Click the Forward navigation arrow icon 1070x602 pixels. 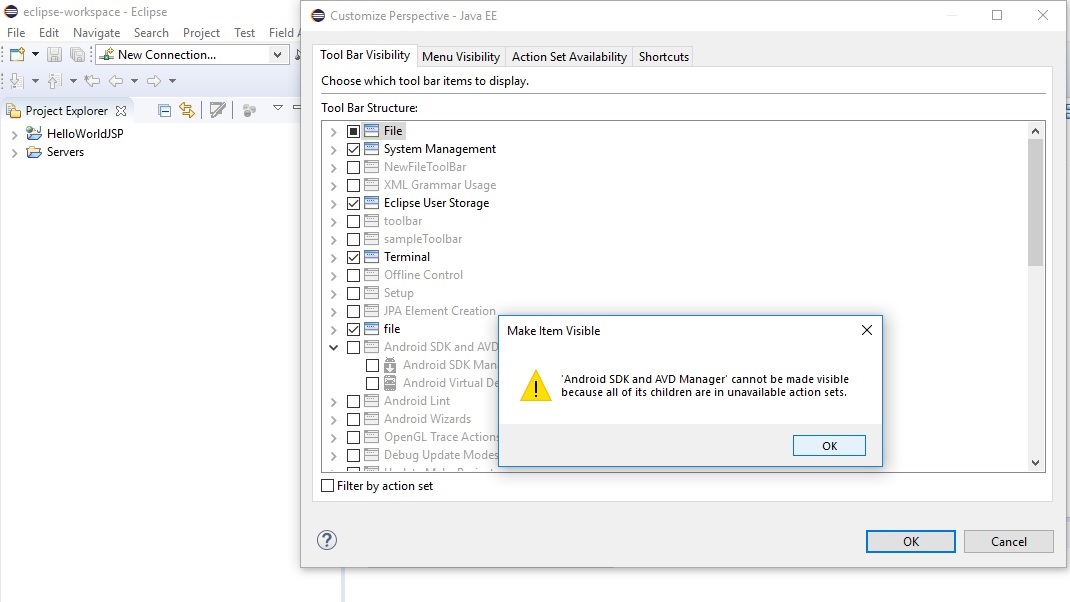pyautogui.click(x=154, y=81)
